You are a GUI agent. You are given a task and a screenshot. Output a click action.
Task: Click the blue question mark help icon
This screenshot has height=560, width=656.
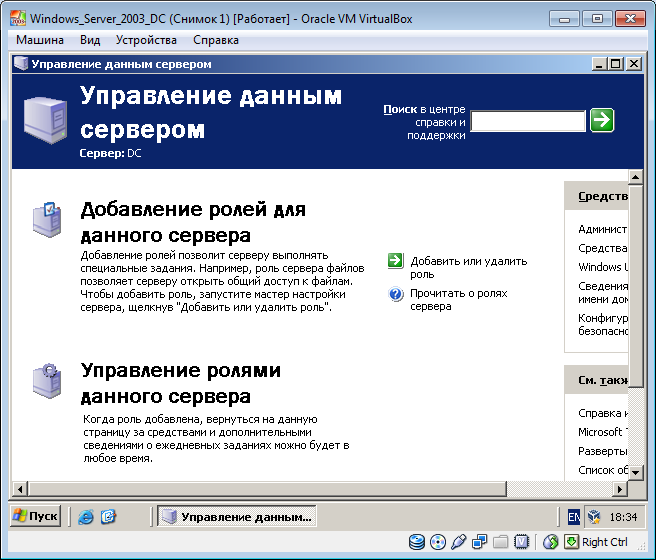[x=396, y=294]
